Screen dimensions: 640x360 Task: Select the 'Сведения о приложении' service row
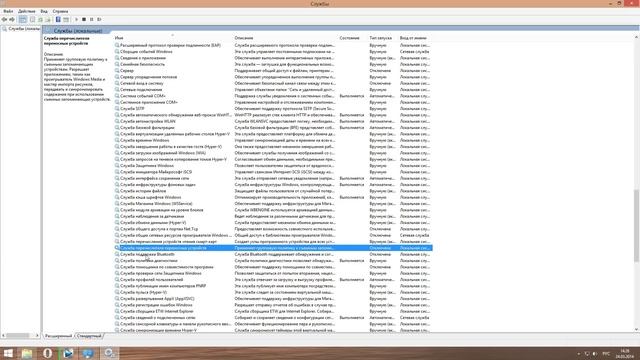[273, 58]
